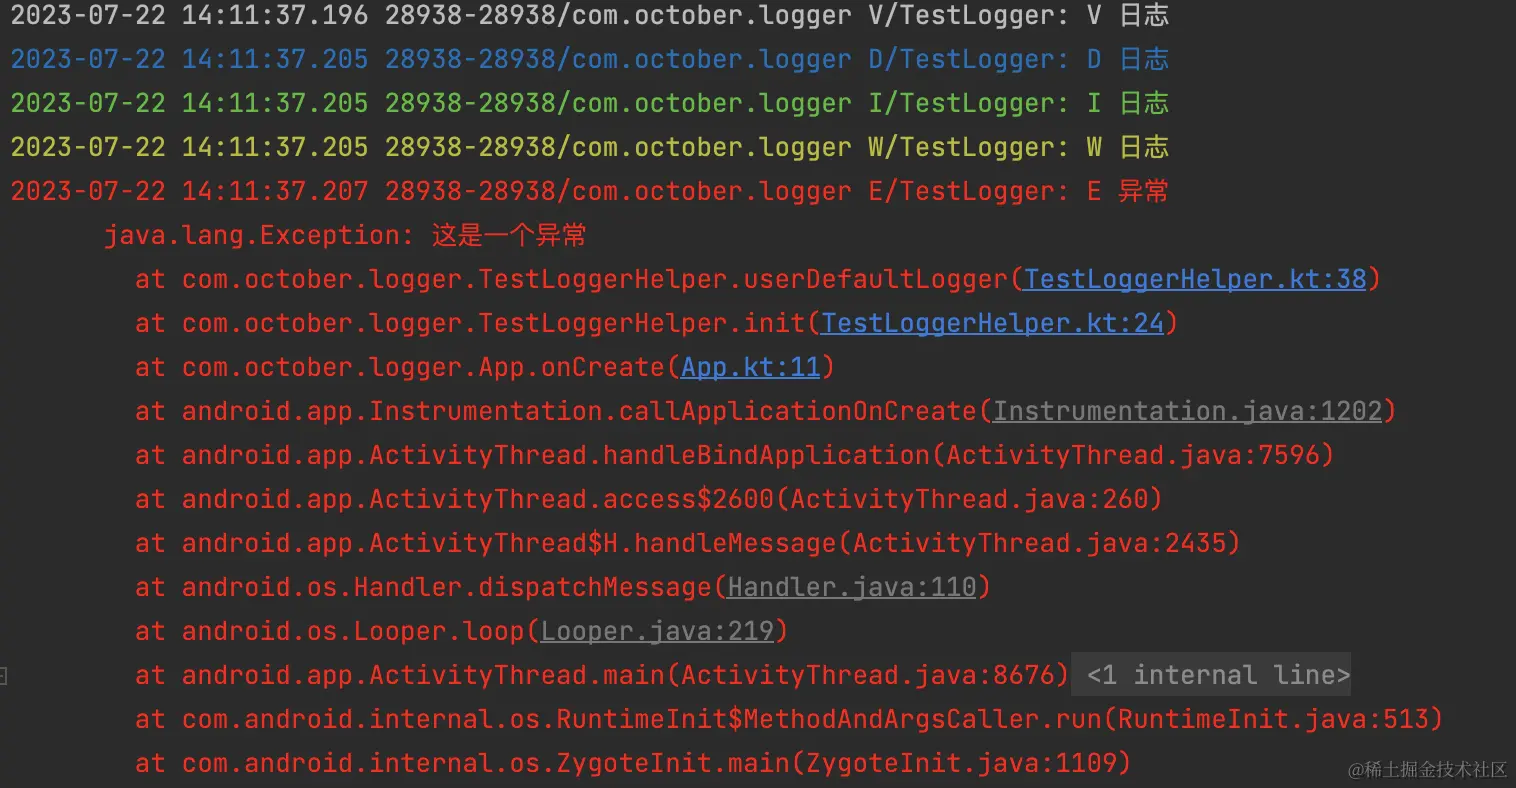The width and height of the screenshot is (1516, 788).
Task: Click the ZygoteInit.main stack trace line
Action: point(633,763)
